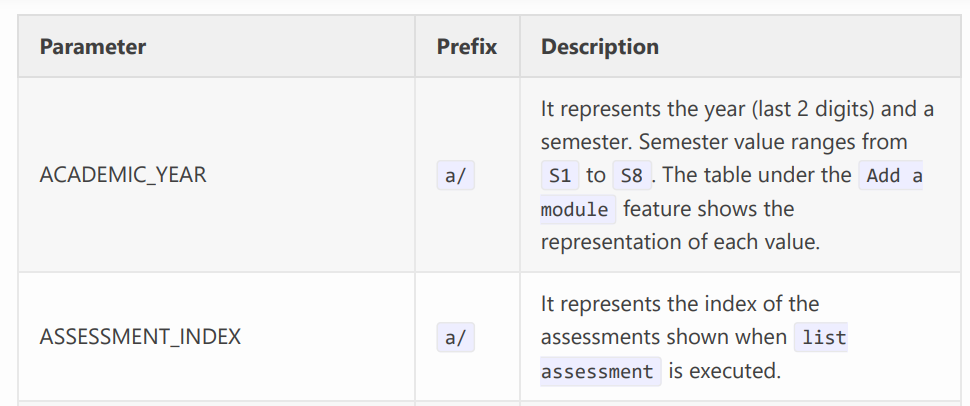This screenshot has height=406, width=970.
Task: Select the plain text "assessments shown when"
Action: [x=662, y=338]
